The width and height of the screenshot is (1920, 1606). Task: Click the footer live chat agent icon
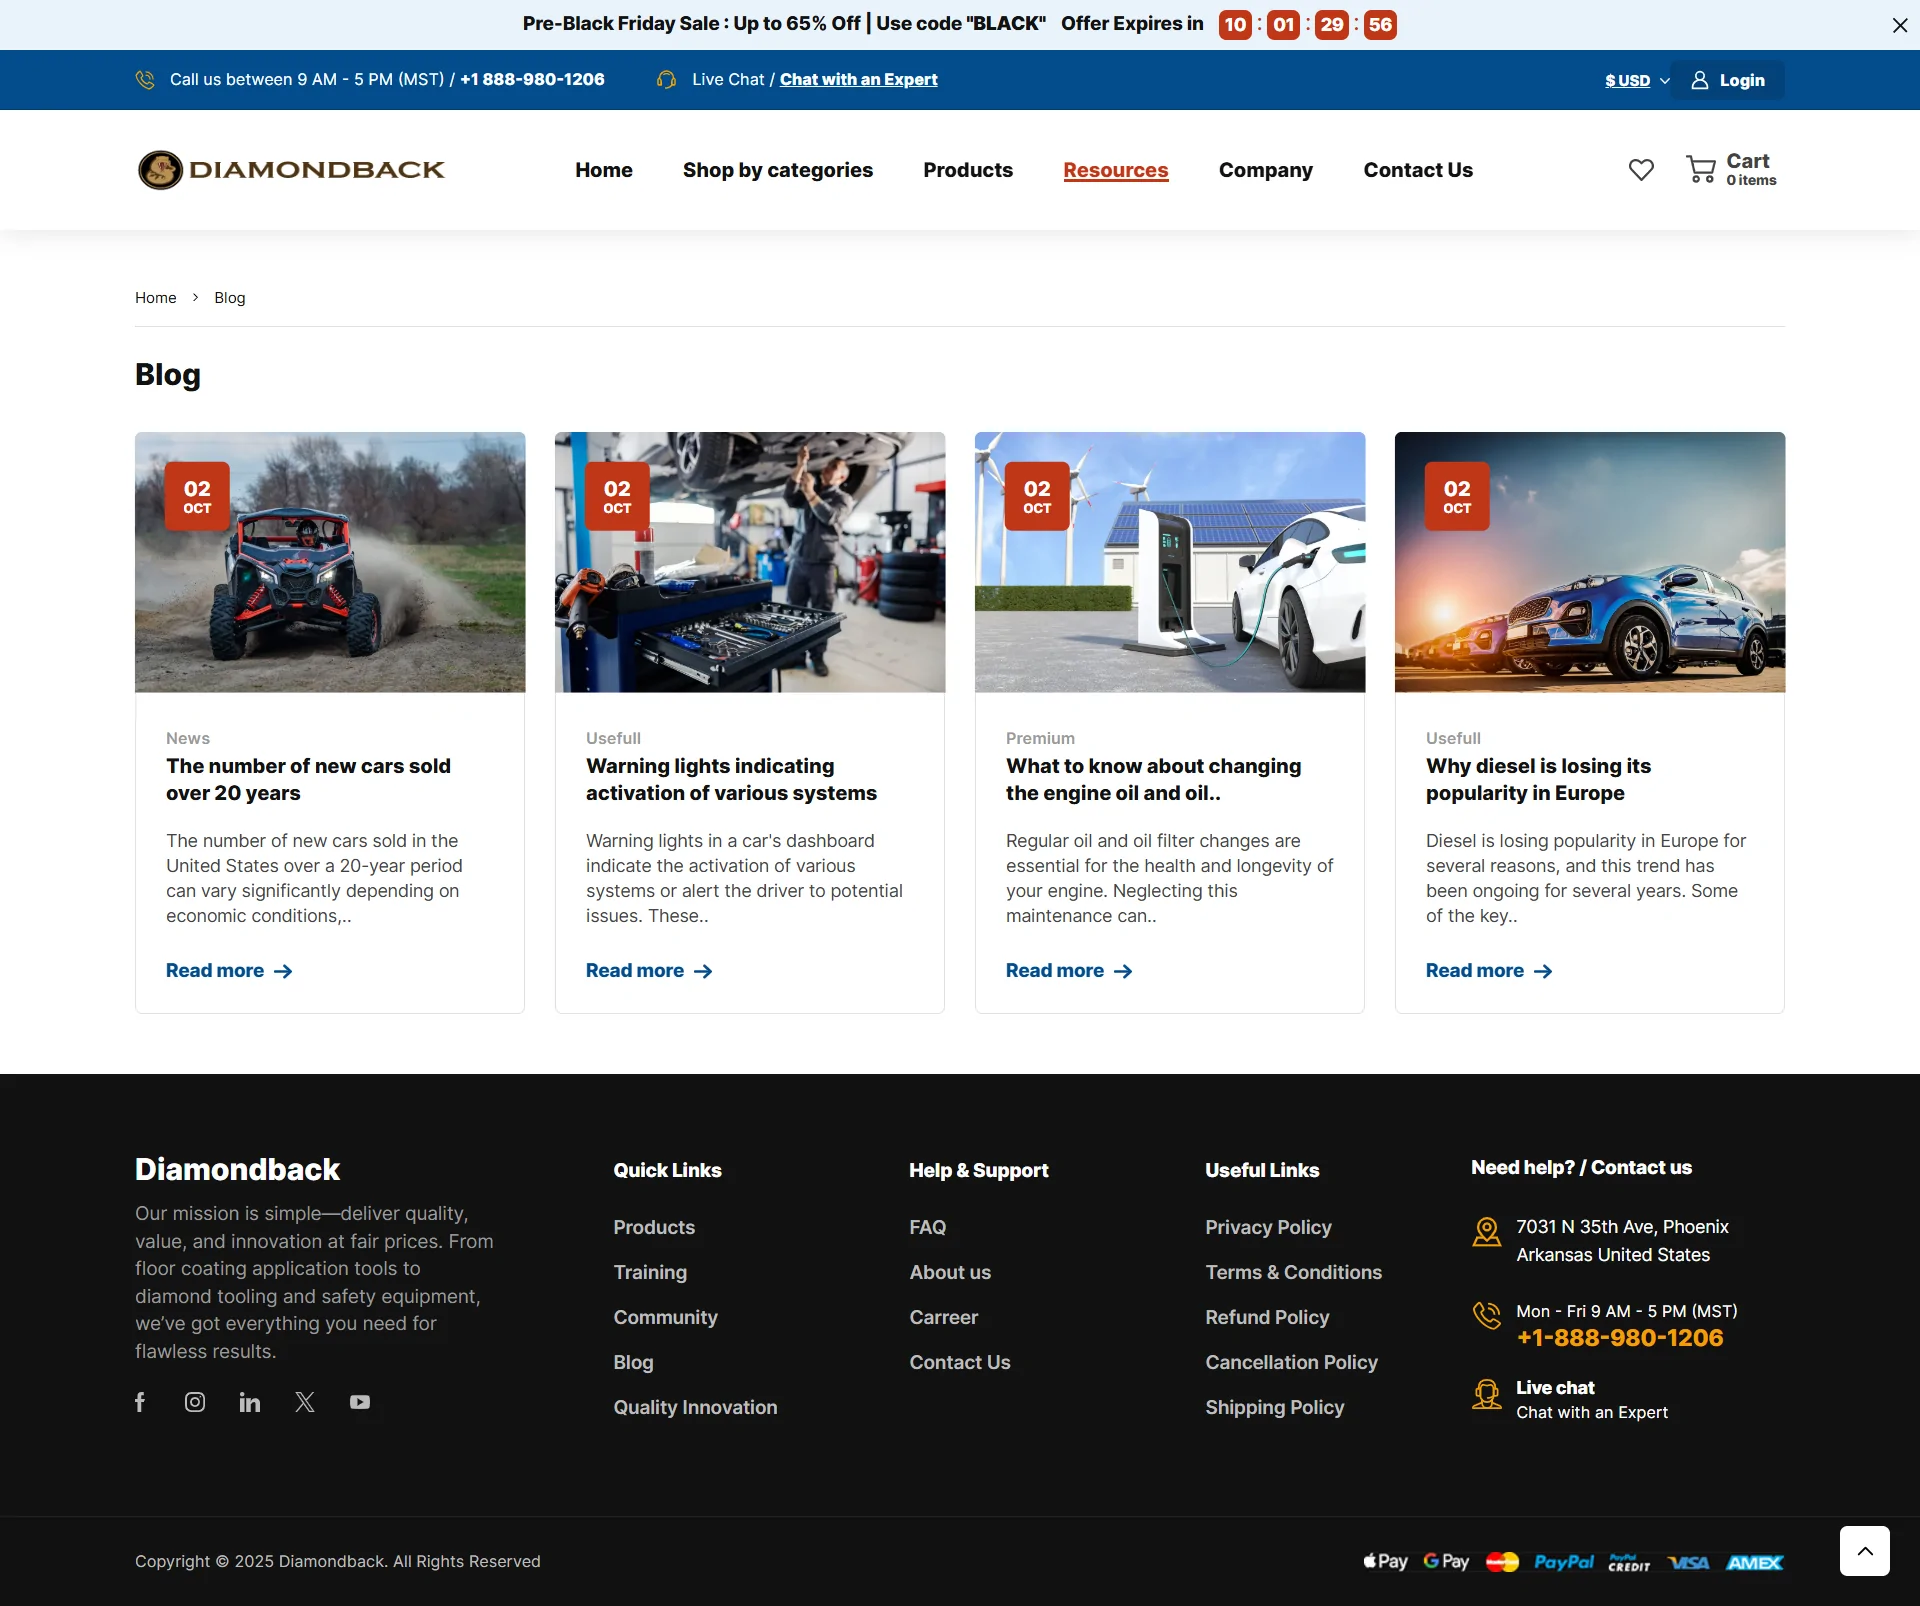pos(1487,1394)
